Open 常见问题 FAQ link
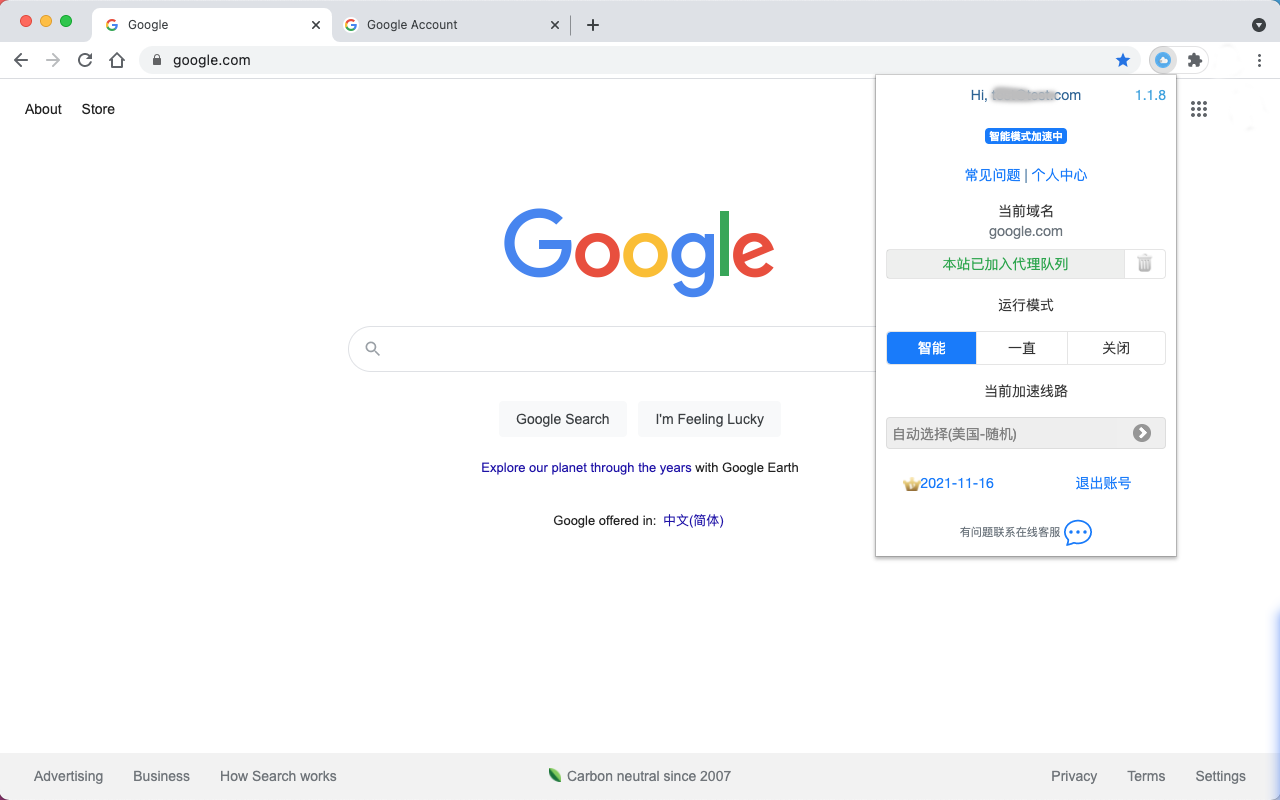Image resolution: width=1280 pixels, height=800 pixels. tap(992, 175)
